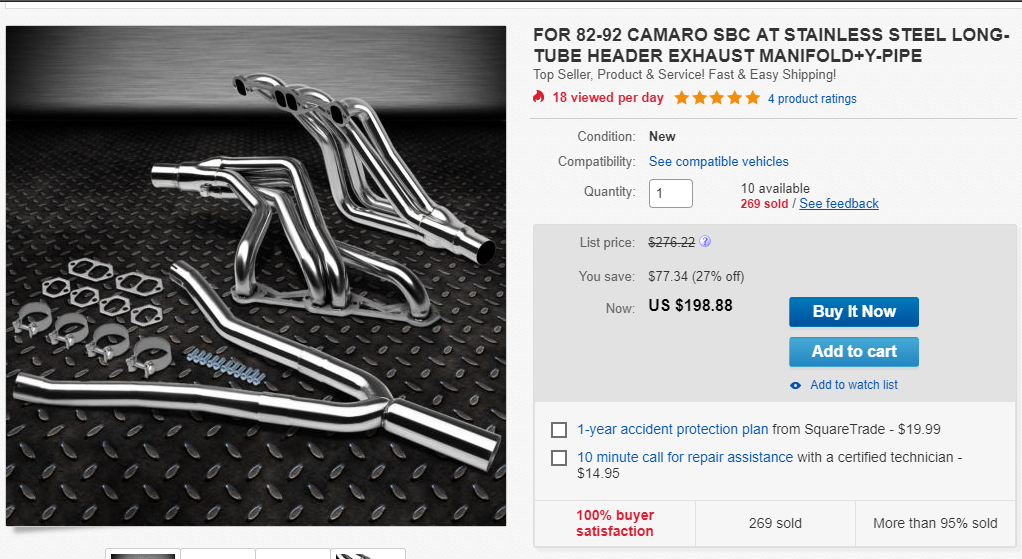Click the 100% buyer satisfaction label
Viewport: 1022px width, 559px height.
[615, 523]
